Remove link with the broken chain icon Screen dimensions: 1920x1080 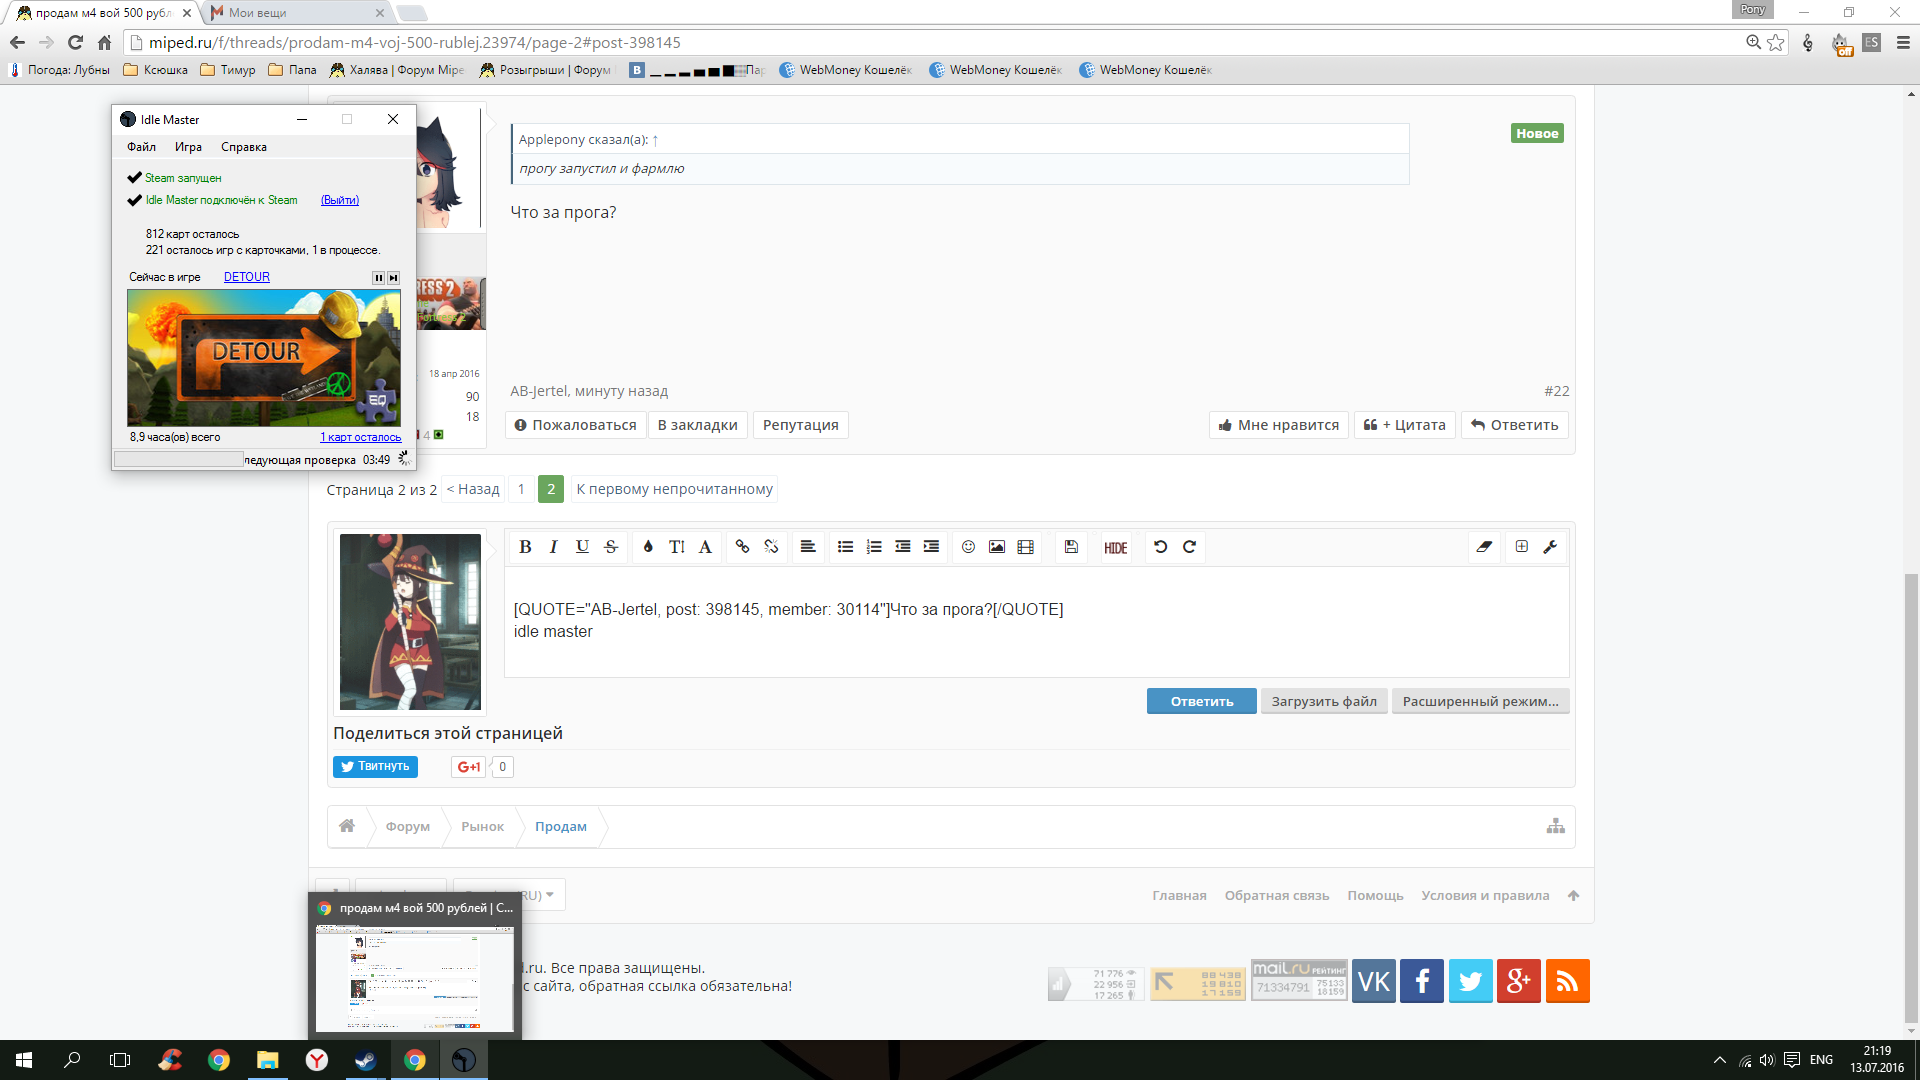[x=771, y=547]
